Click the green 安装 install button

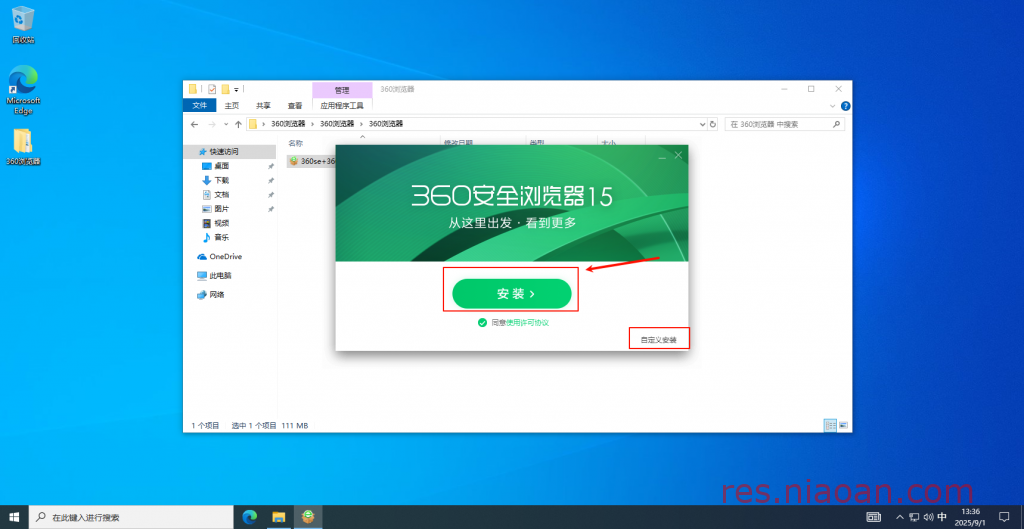(511, 294)
